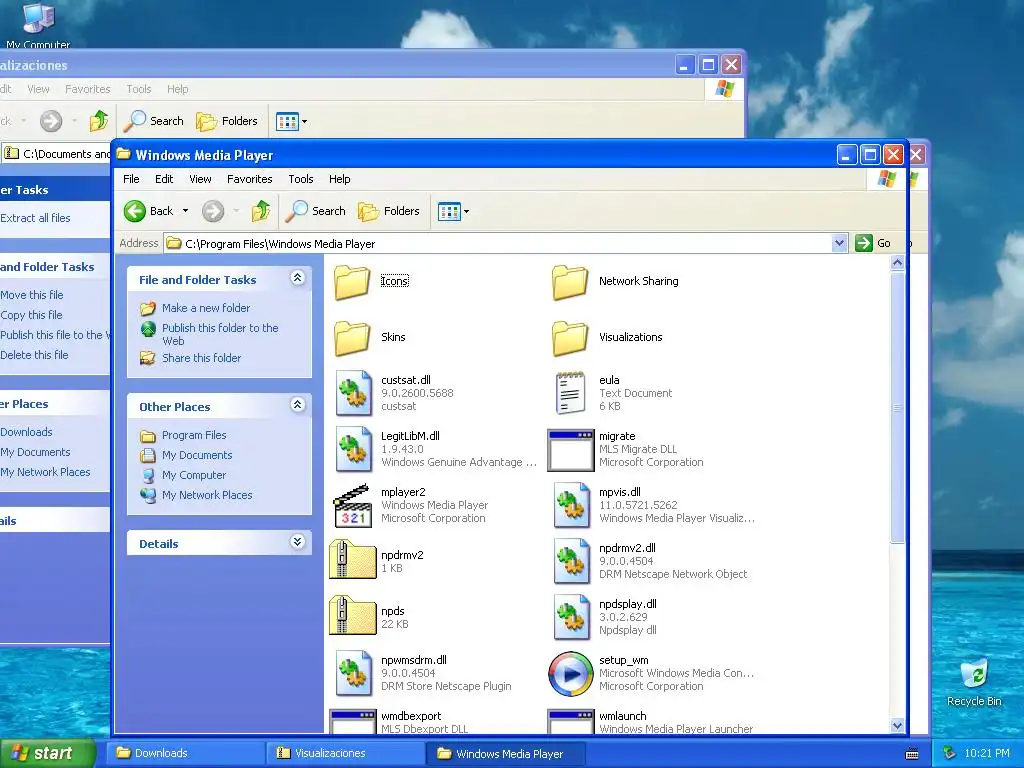The width and height of the screenshot is (1024, 768).
Task: Select the npdsplay.dll file icon
Action: (571, 618)
